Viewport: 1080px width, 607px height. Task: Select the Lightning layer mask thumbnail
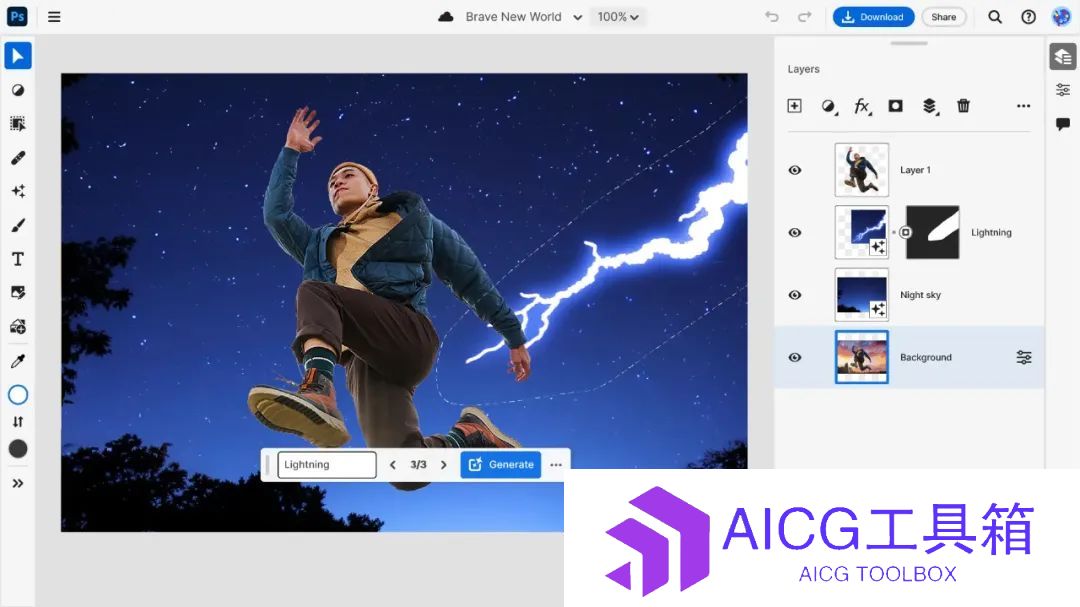(x=933, y=232)
